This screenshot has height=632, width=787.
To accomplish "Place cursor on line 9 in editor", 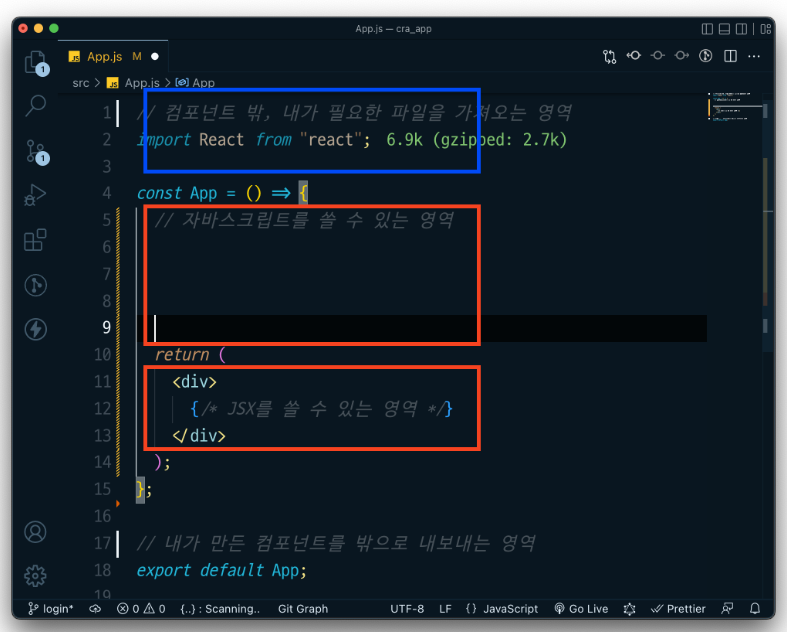I will 422,328.
